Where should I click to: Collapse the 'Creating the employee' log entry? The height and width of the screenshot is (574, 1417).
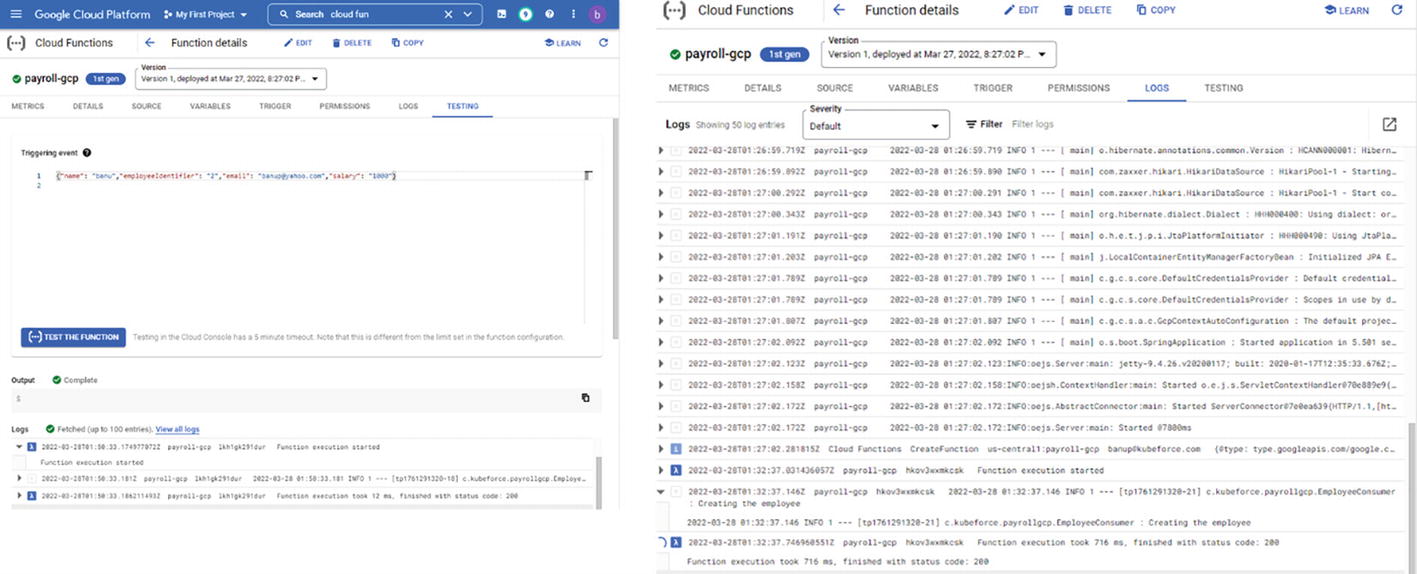click(x=660, y=492)
